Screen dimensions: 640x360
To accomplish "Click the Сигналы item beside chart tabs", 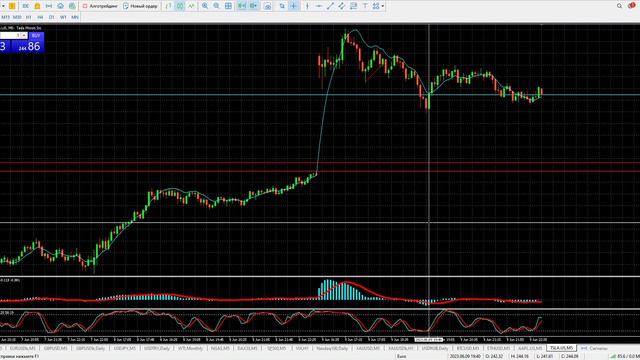I will pos(594,348).
